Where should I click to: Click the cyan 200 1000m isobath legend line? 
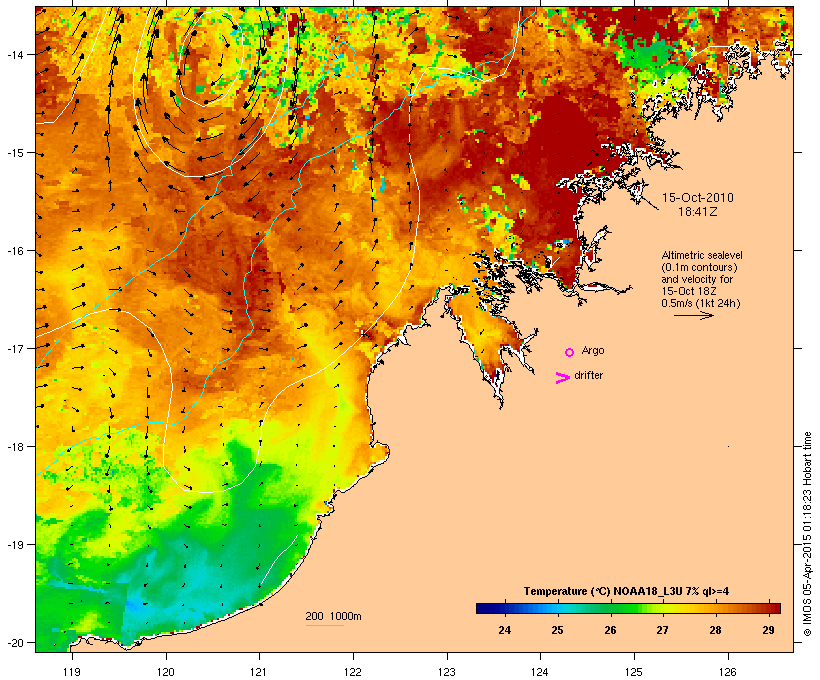click(x=324, y=625)
